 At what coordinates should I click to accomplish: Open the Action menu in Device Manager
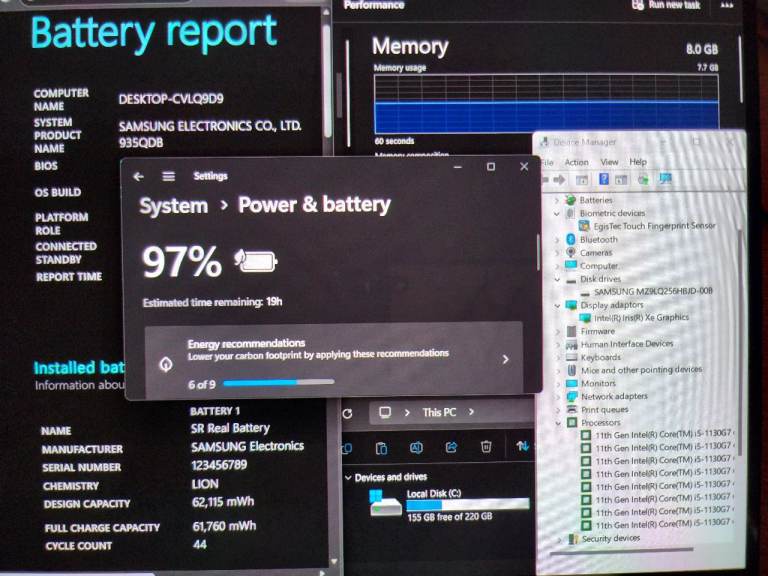[576, 162]
